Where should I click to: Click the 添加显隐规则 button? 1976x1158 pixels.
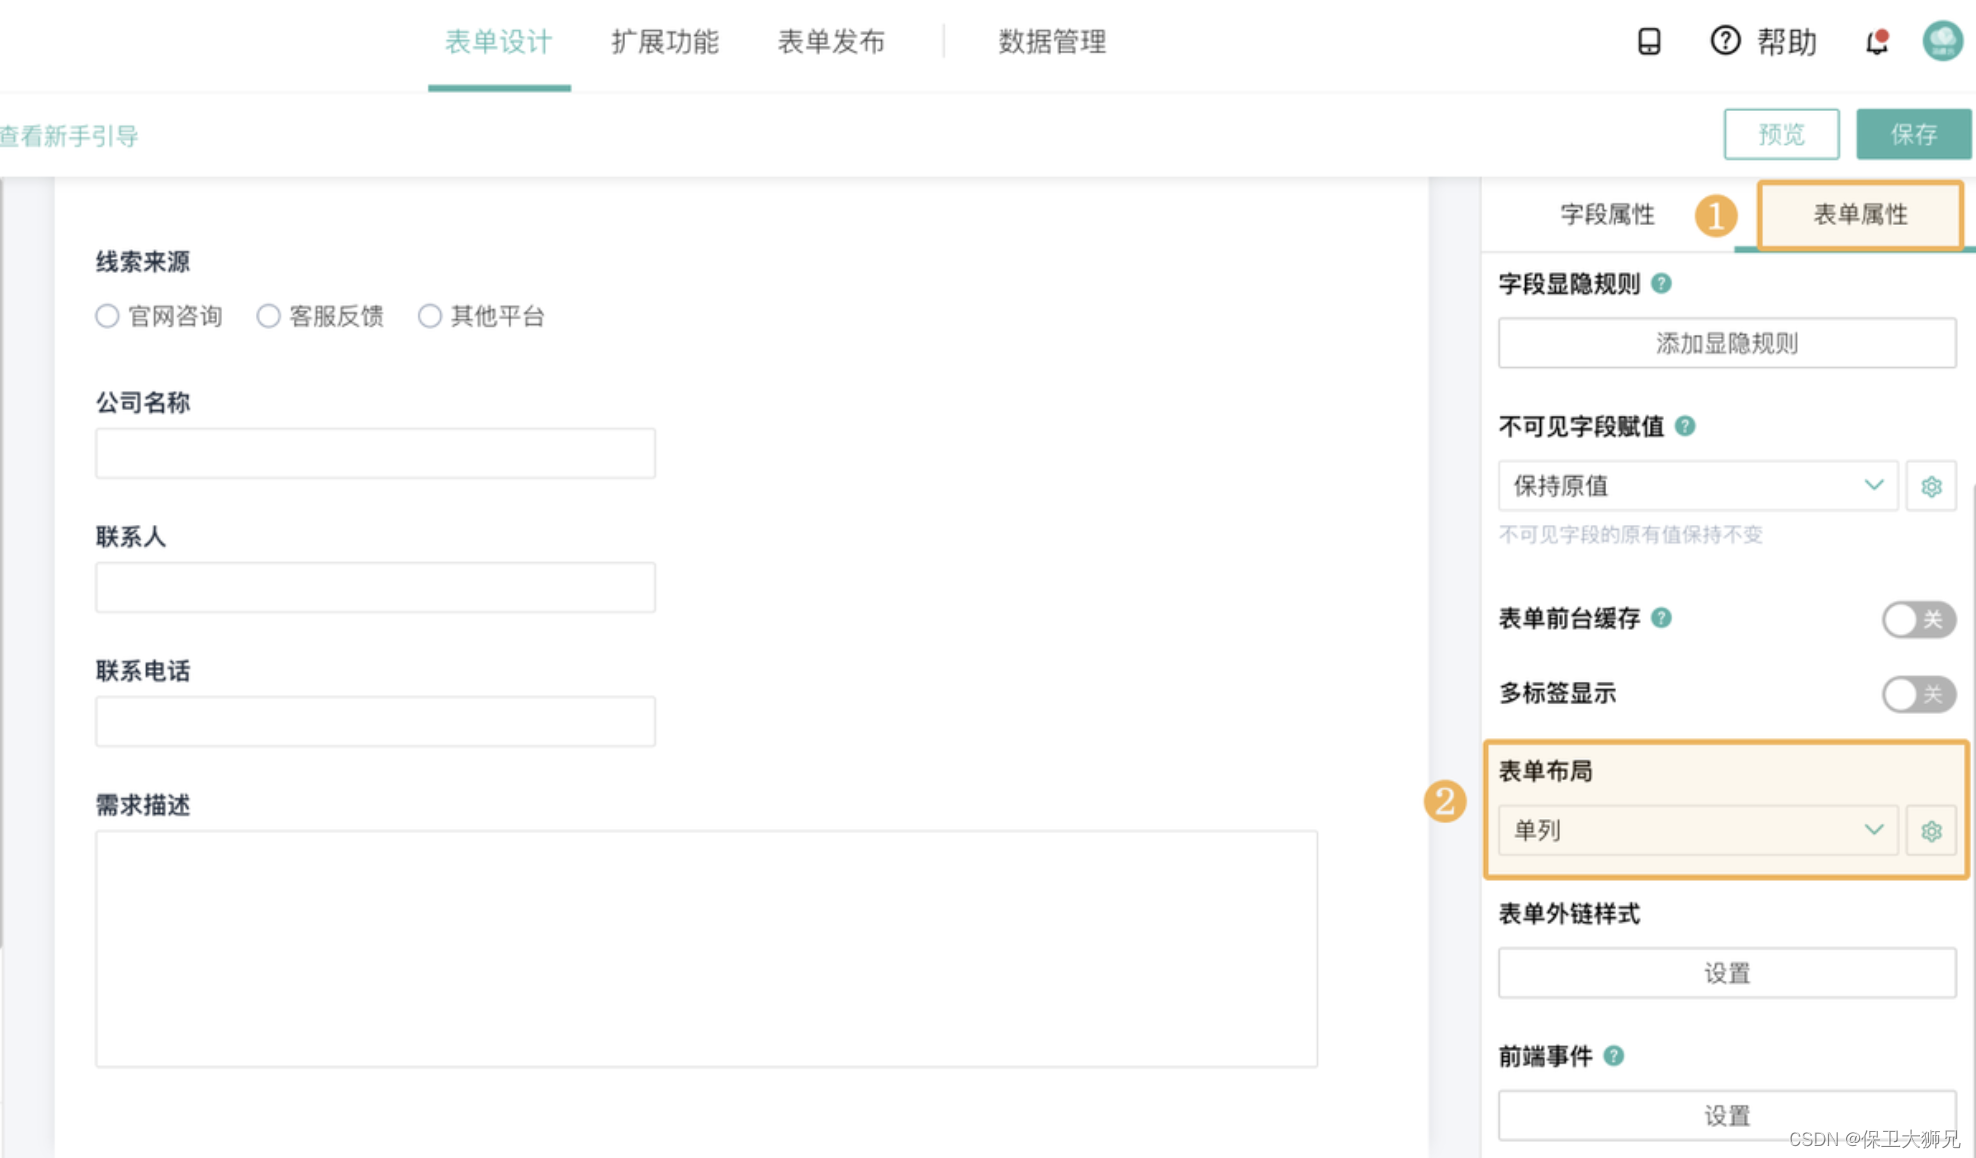(1726, 343)
